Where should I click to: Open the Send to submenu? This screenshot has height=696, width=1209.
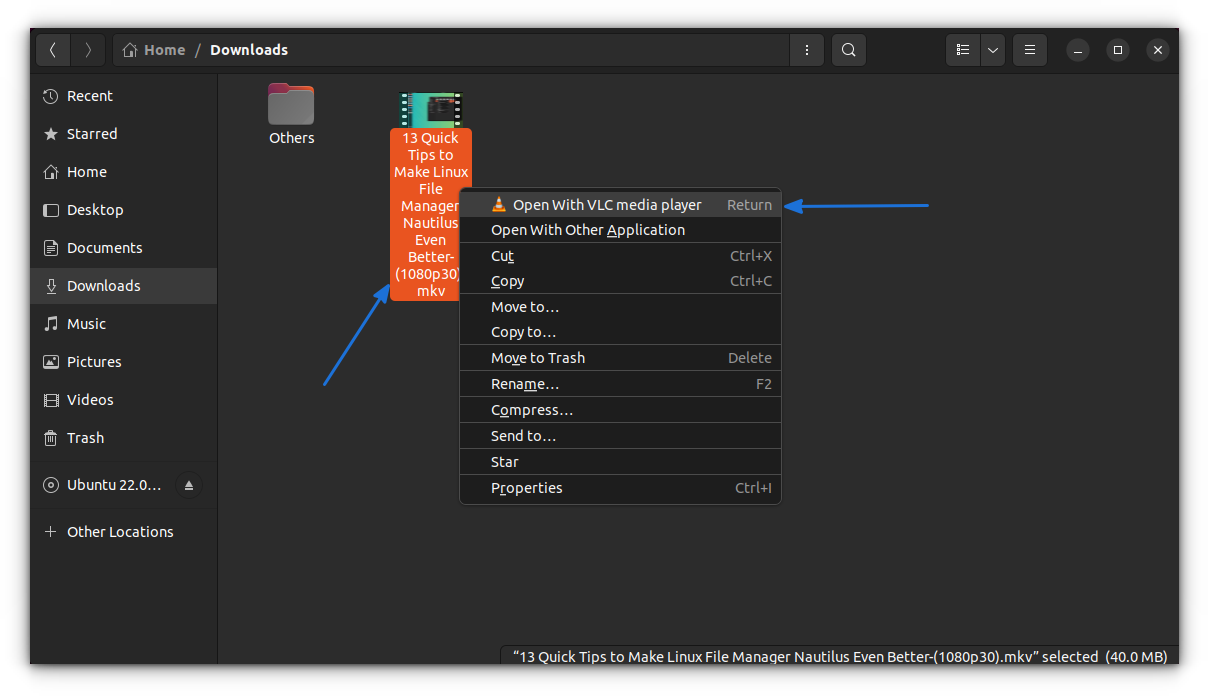(523, 435)
